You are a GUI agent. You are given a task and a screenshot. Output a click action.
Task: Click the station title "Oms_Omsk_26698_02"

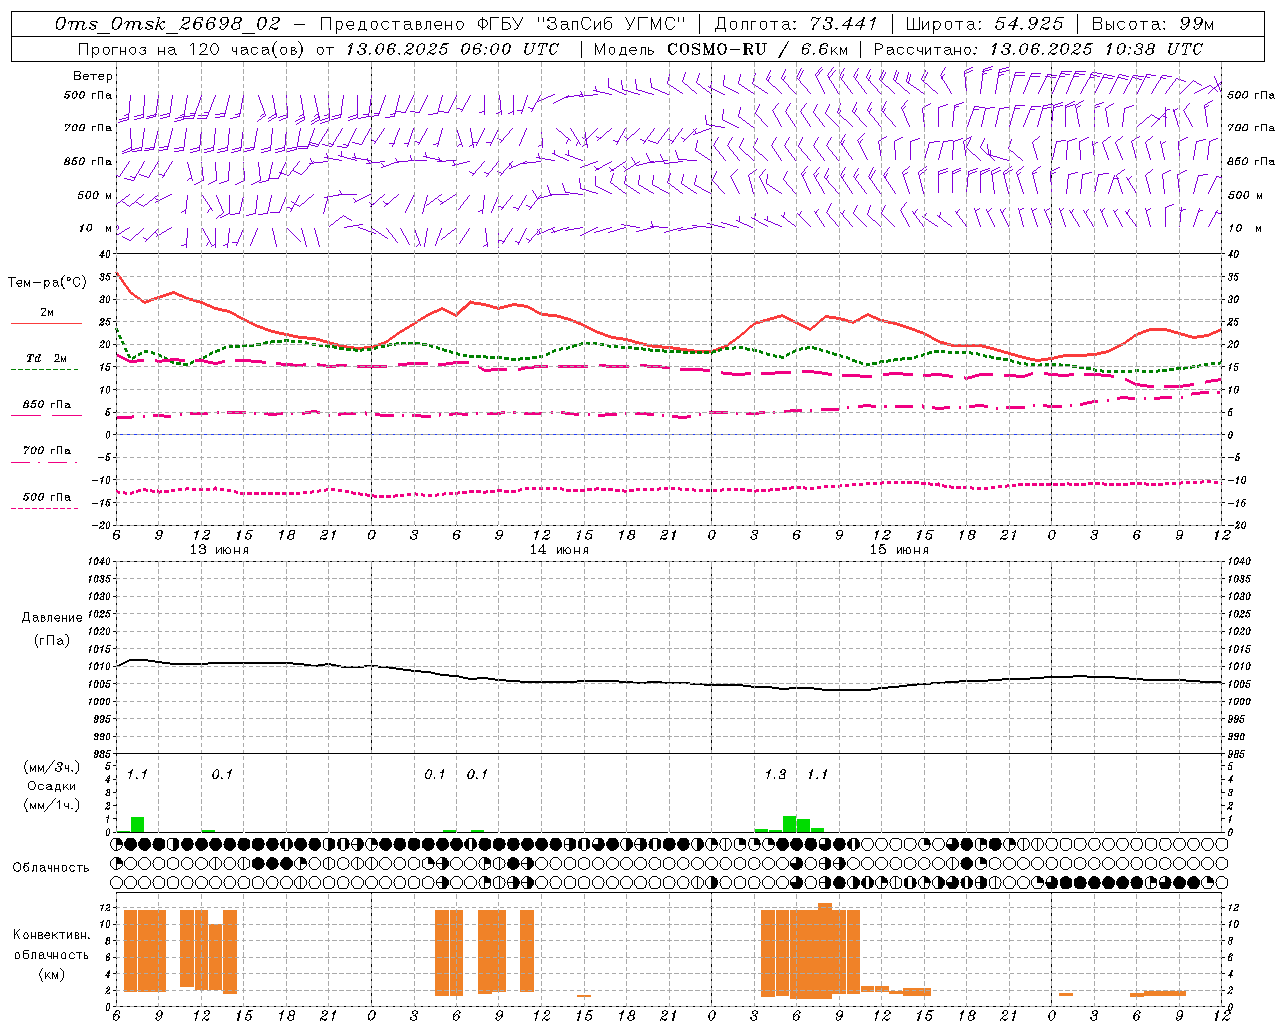click(168, 23)
